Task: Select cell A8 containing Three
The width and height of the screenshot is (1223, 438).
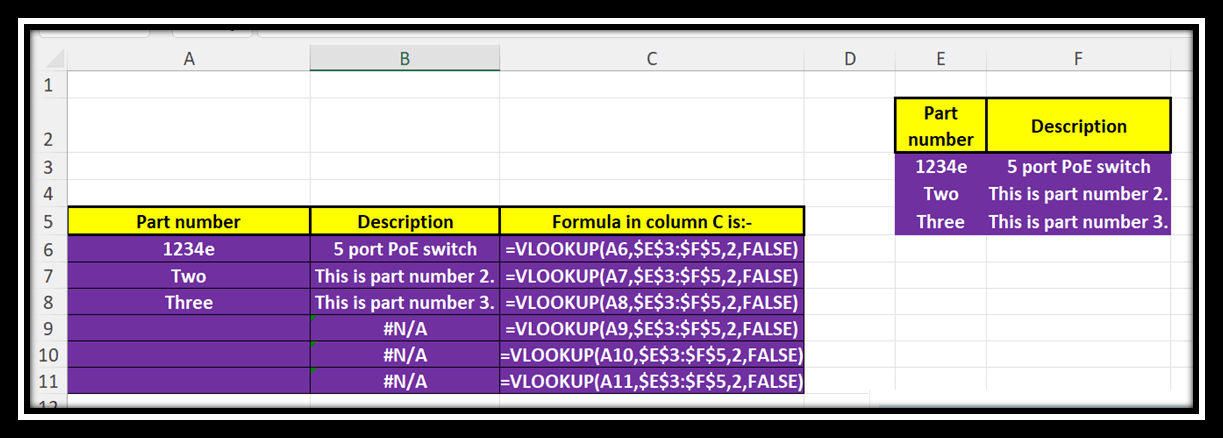Action: (189, 301)
